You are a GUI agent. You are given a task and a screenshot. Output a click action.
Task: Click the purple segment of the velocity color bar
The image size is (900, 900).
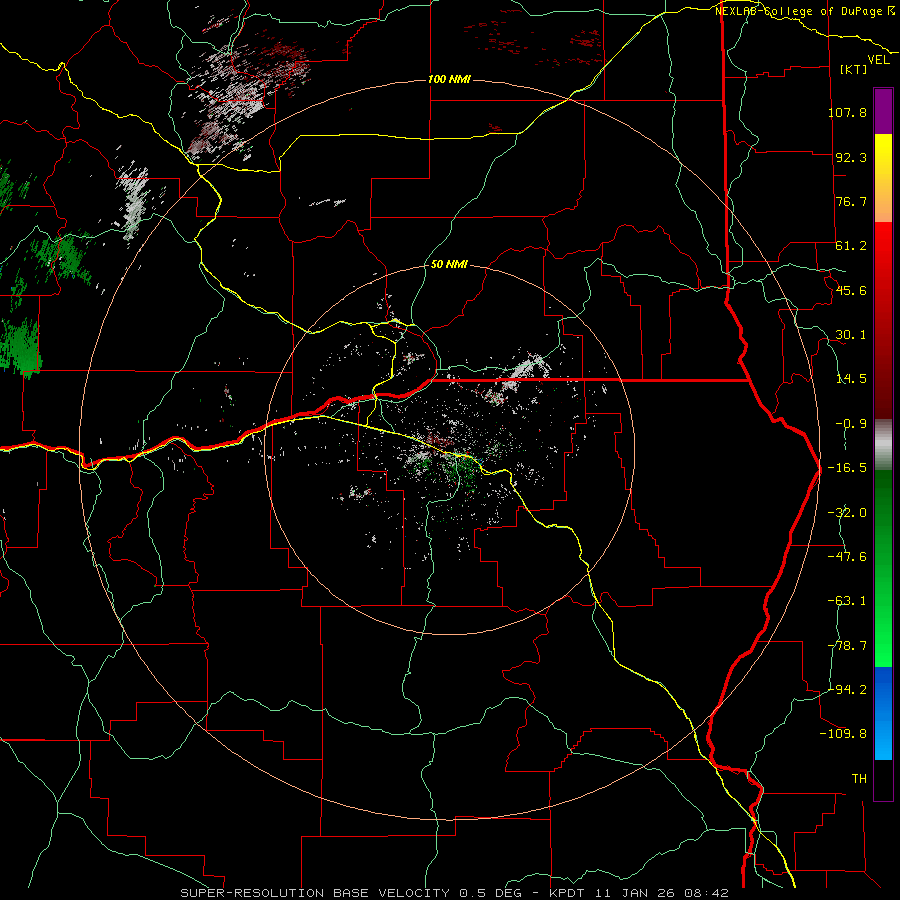[x=883, y=112]
